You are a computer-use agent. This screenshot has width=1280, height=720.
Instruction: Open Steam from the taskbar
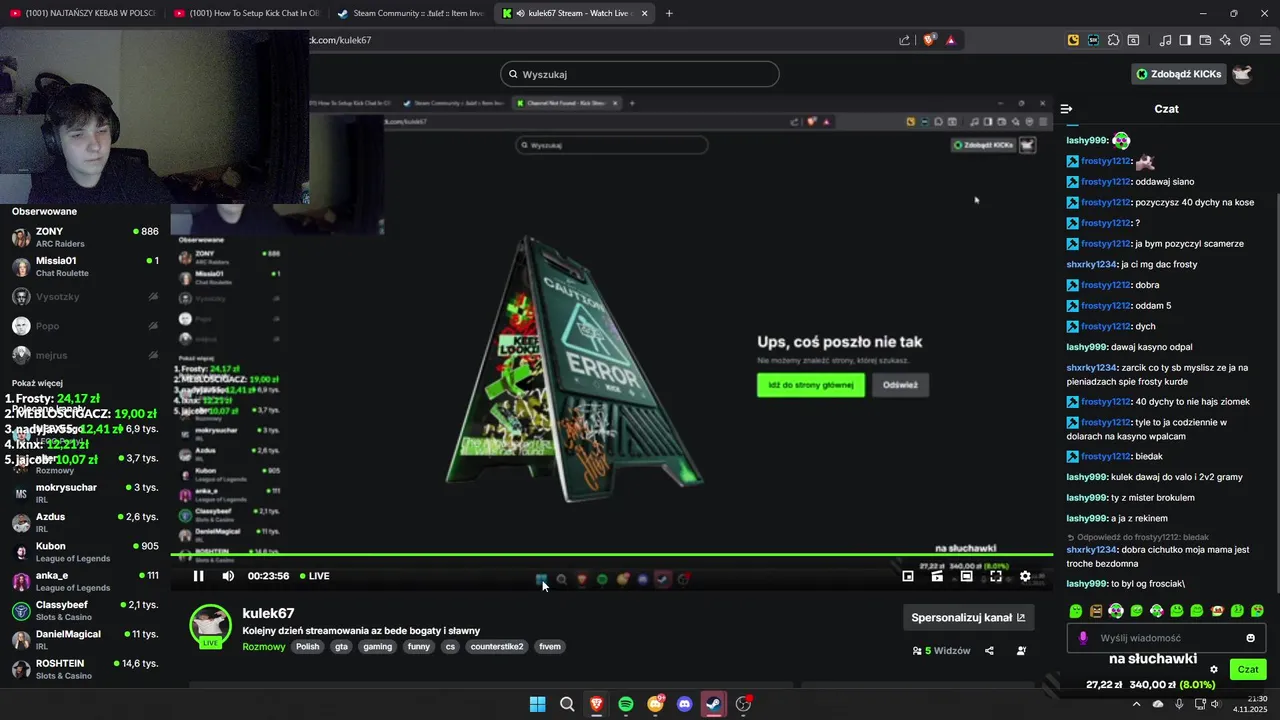[714, 704]
